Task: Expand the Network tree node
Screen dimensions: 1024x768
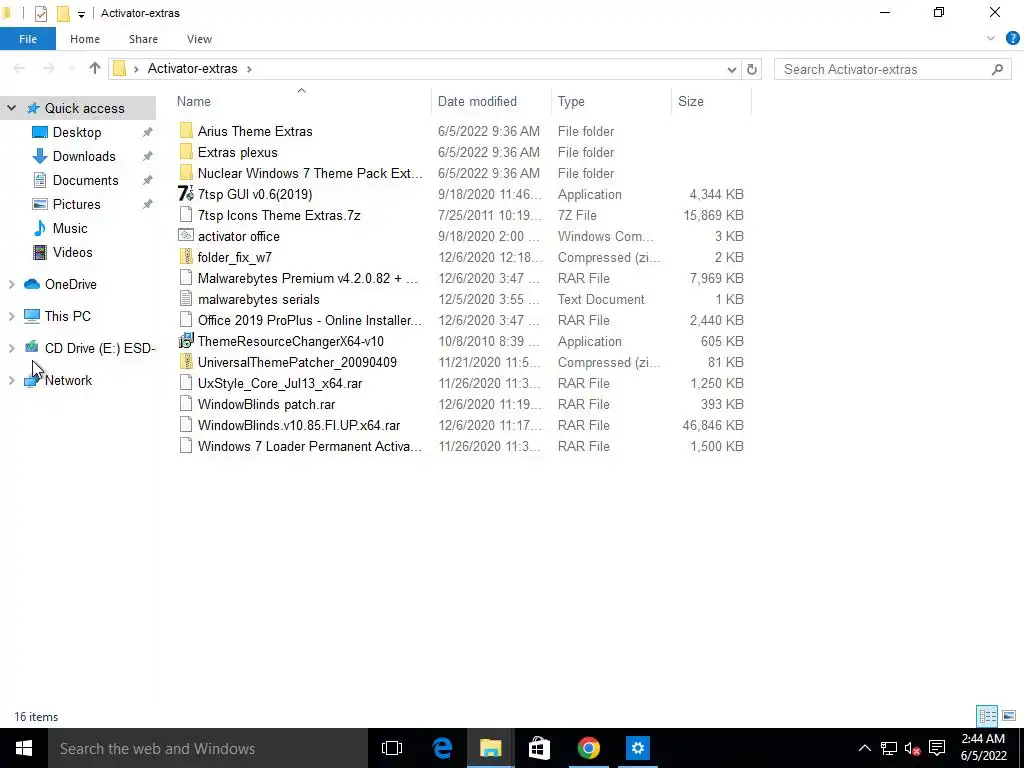Action: click(x=11, y=380)
